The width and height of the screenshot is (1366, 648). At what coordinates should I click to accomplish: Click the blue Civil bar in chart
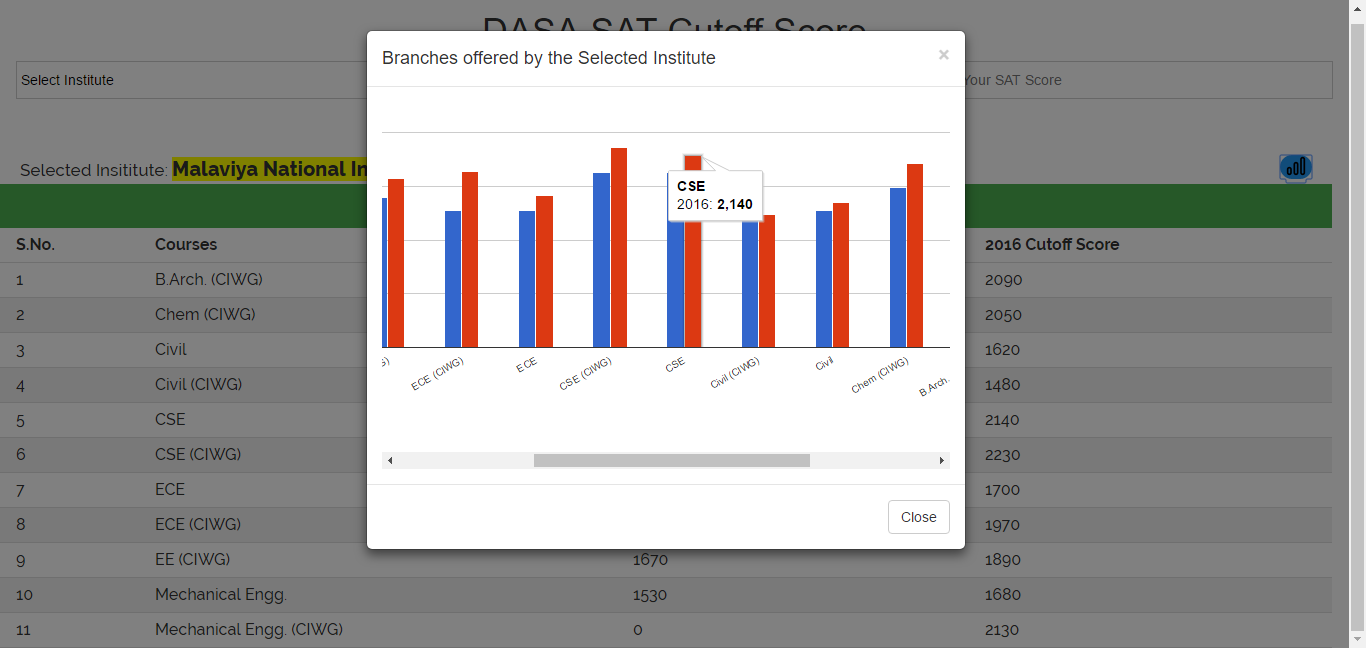[824, 279]
